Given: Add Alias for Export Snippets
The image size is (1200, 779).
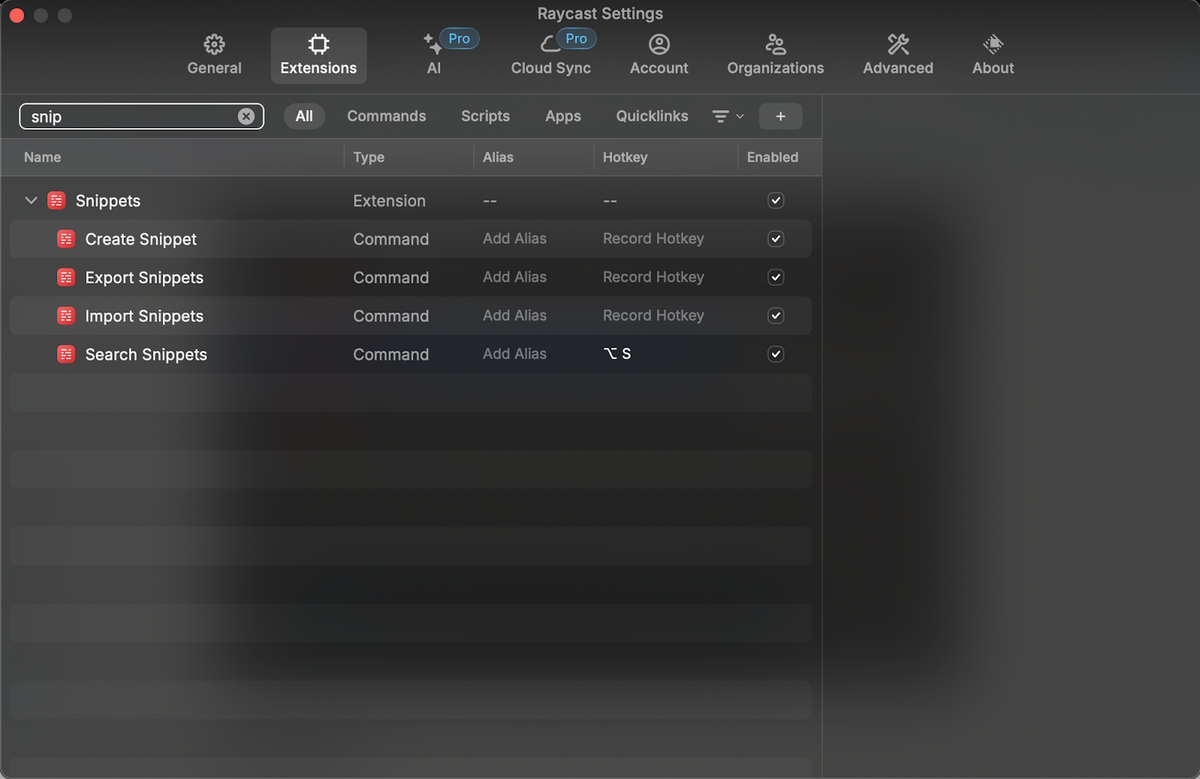Looking at the screenshot, I should click(x=515, y=277).
